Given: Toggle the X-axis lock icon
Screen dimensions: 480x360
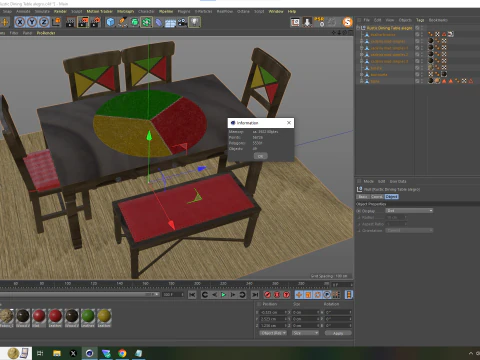Looking at the screenshot, I should click(x=20, y=22).
